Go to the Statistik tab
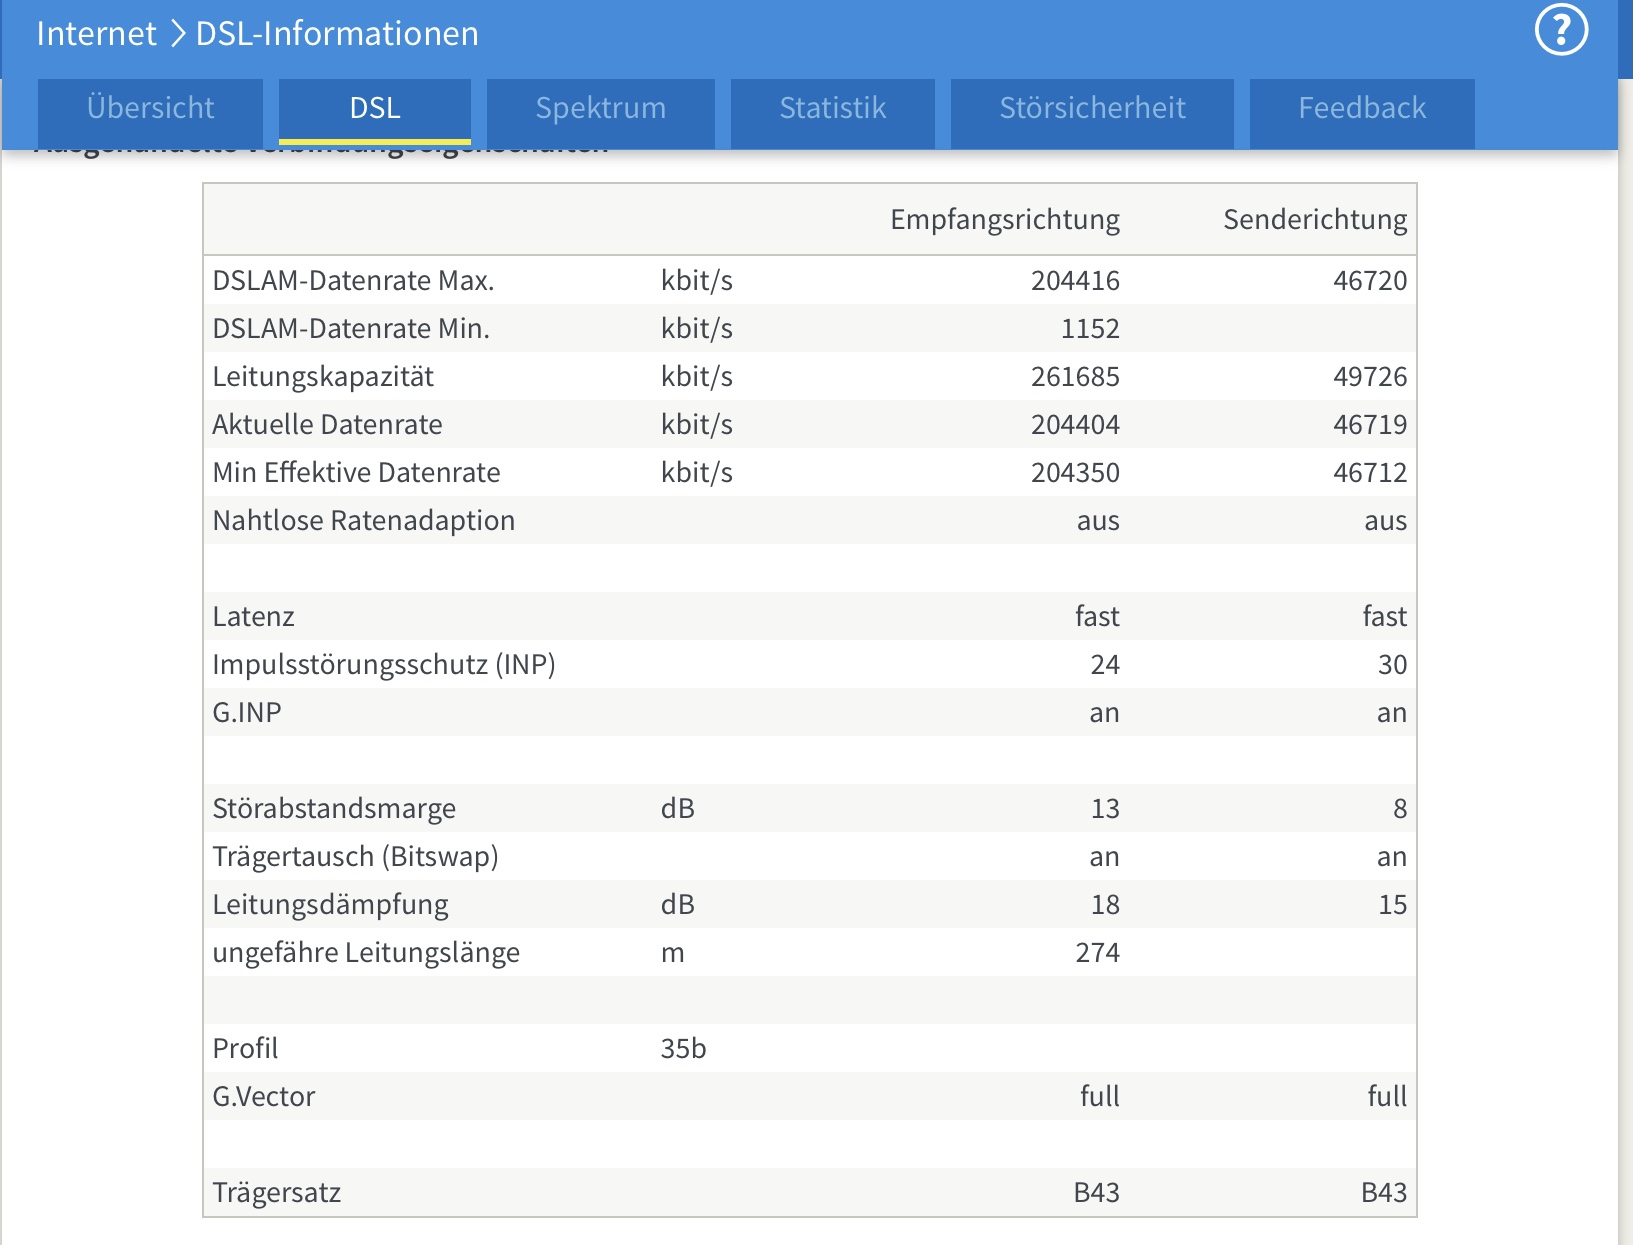The height and width of the screenshot is (1245, 1633). (x=833, y=112)
